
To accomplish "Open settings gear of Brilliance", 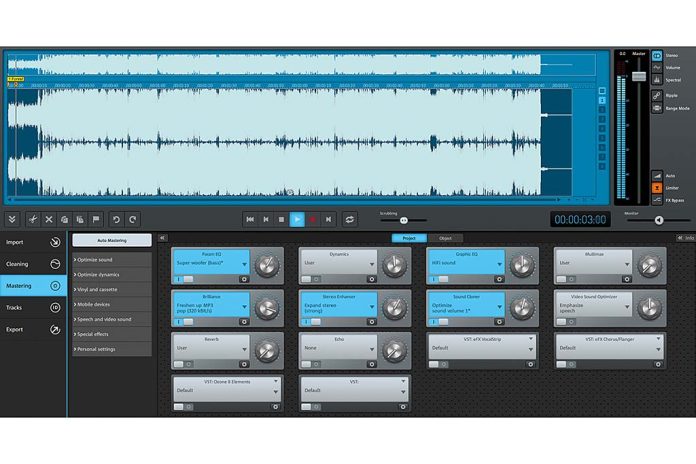I will (244, 322).
